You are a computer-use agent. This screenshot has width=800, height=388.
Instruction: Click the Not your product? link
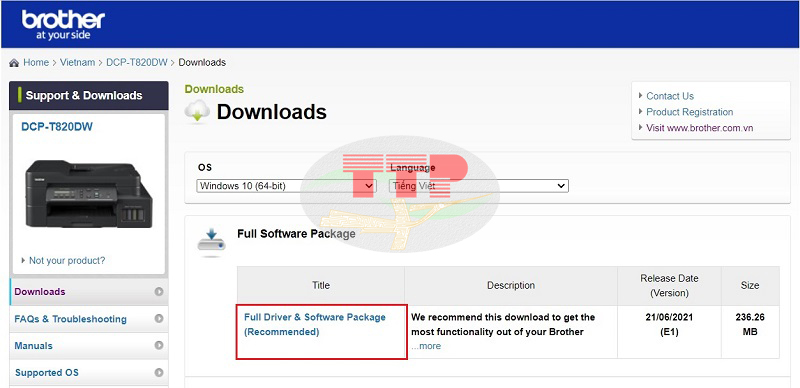pos(67,260)
